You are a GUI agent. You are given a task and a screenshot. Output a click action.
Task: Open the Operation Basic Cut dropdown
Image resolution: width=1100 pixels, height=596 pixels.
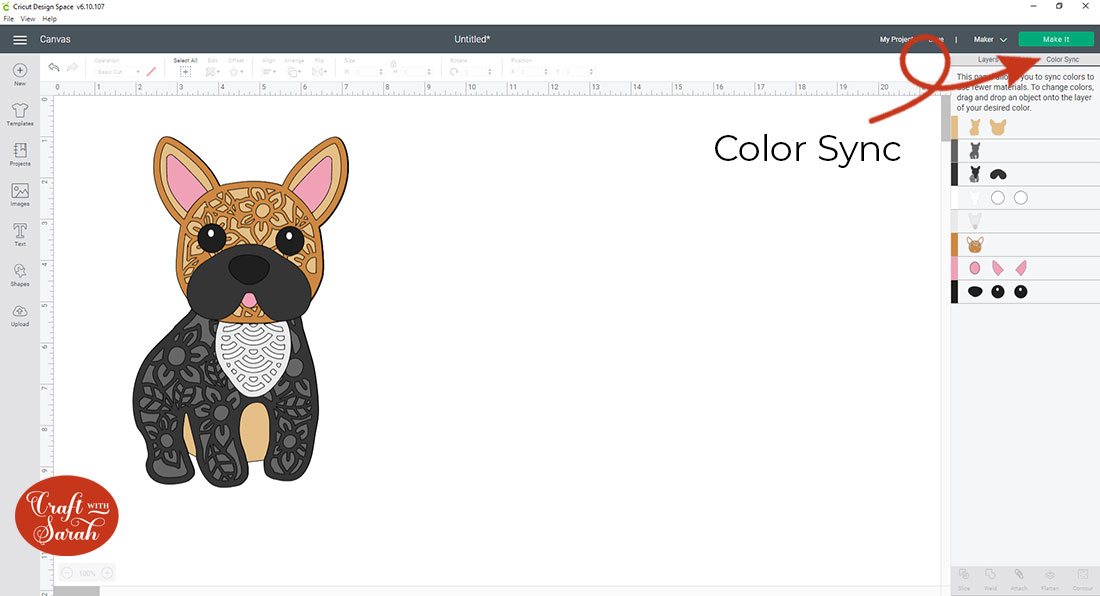117,72
